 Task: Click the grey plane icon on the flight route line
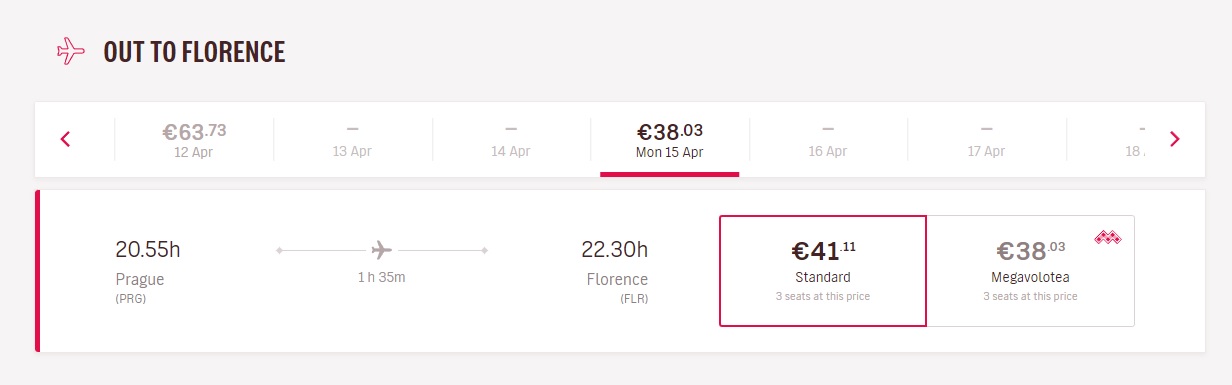pyautogui.click(x=381, y=249)
